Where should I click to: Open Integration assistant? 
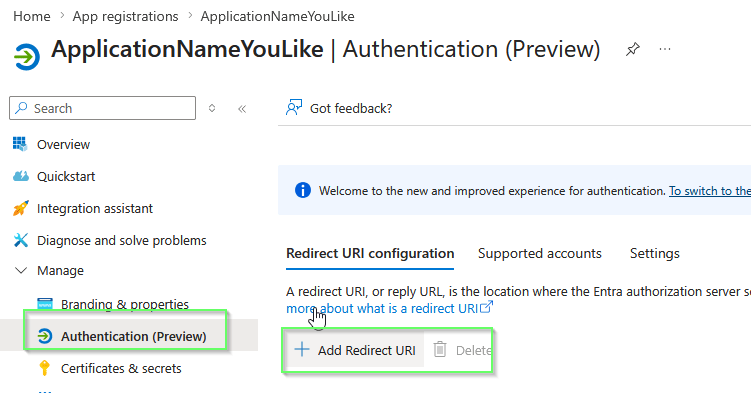pos(95,209)
